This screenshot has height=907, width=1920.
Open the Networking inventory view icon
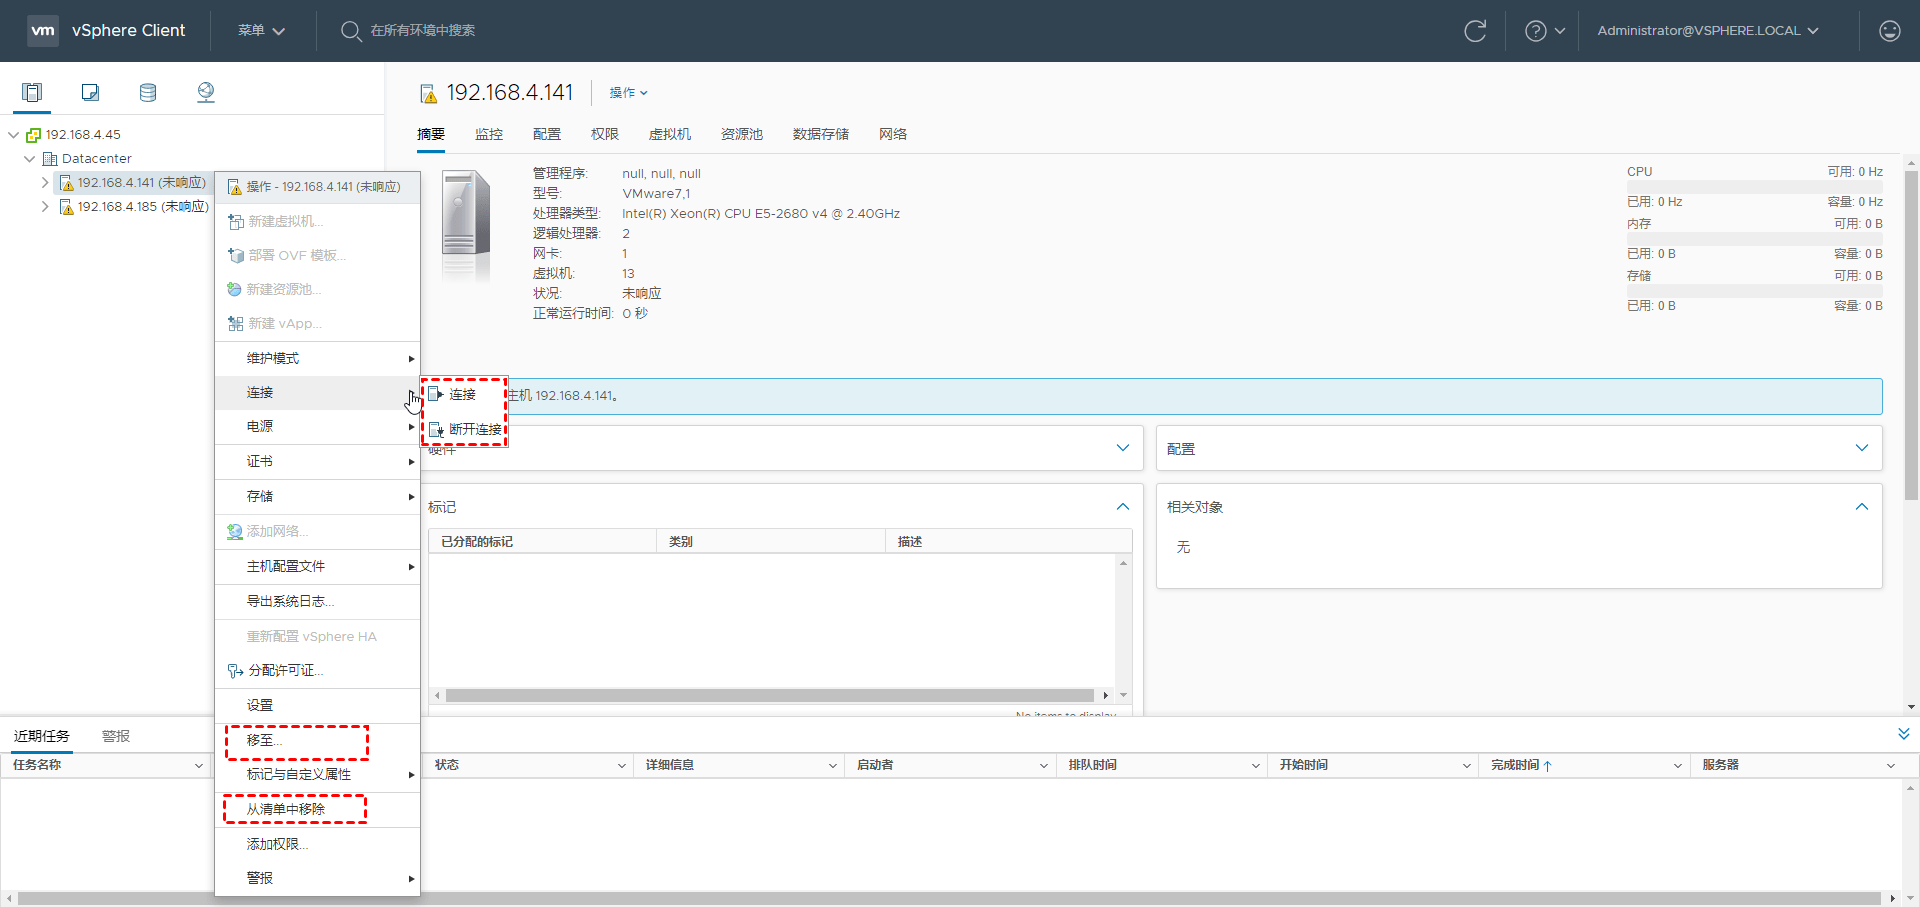tap(206, 93)
